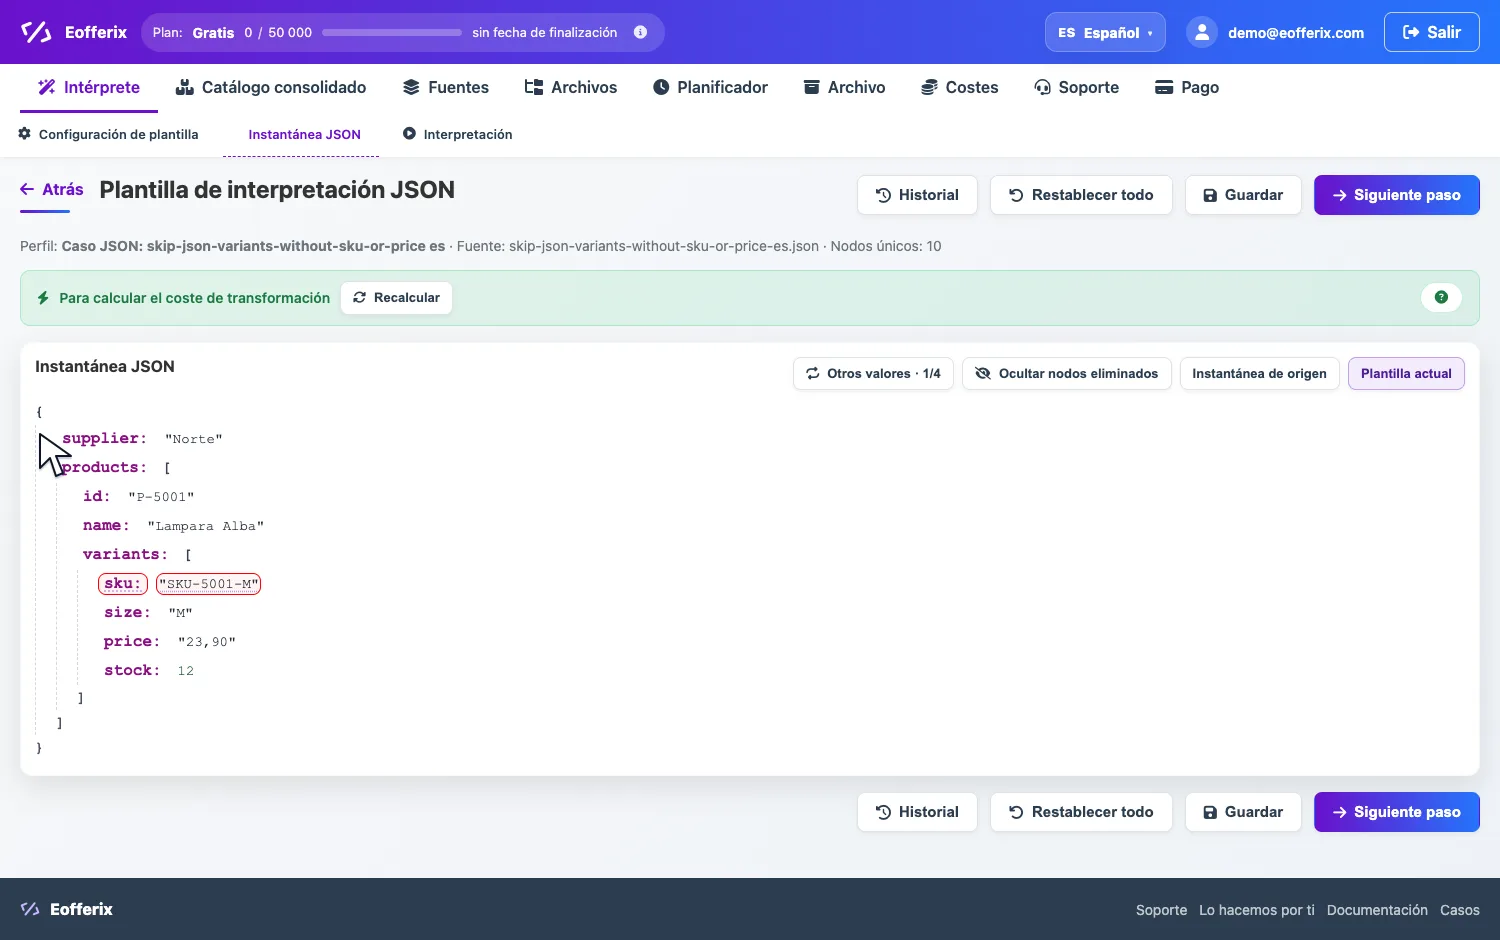Select the Instantánea JSON step
Viewport: 1500px width, 940px height.
(x=304, y=134)
